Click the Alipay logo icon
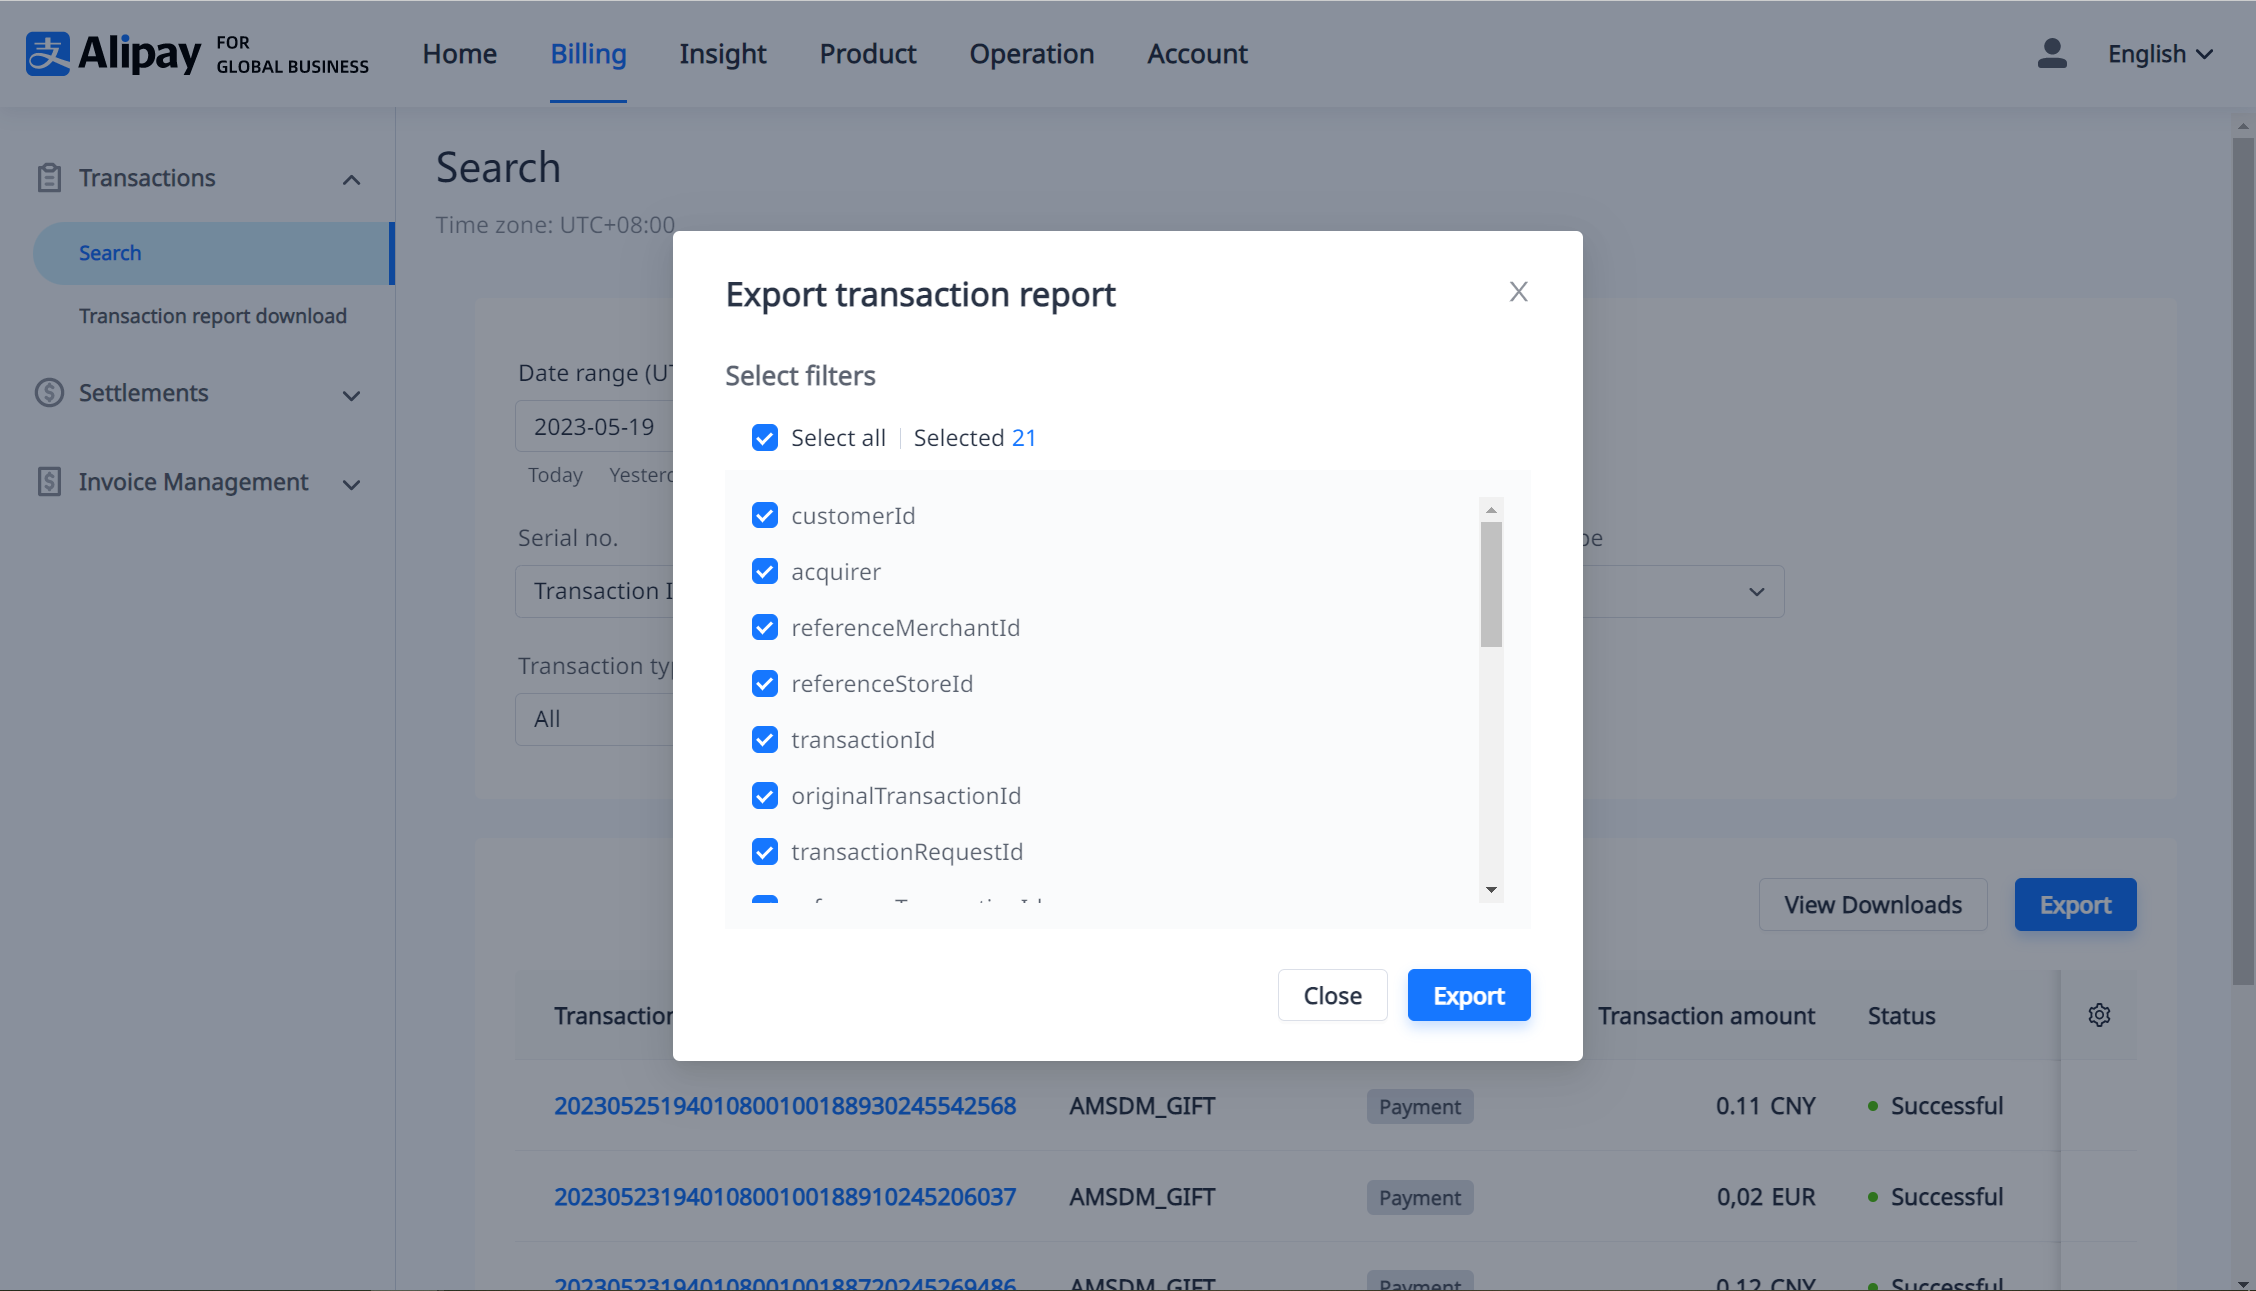This screenshot has width=2256, height=1291. pos(48,54)
